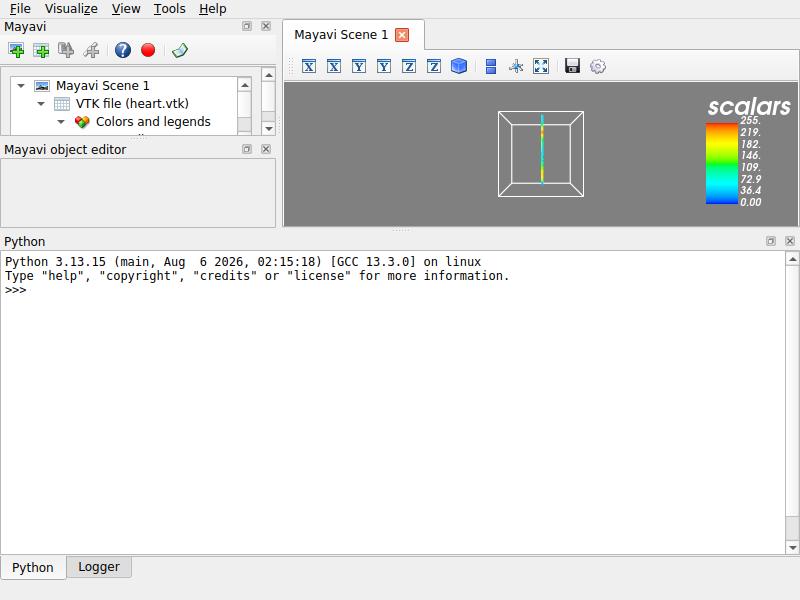Click the colored heart slice in the scene
Image resolution: width=800 pixels, height=600 pixels.
[542, 149]
